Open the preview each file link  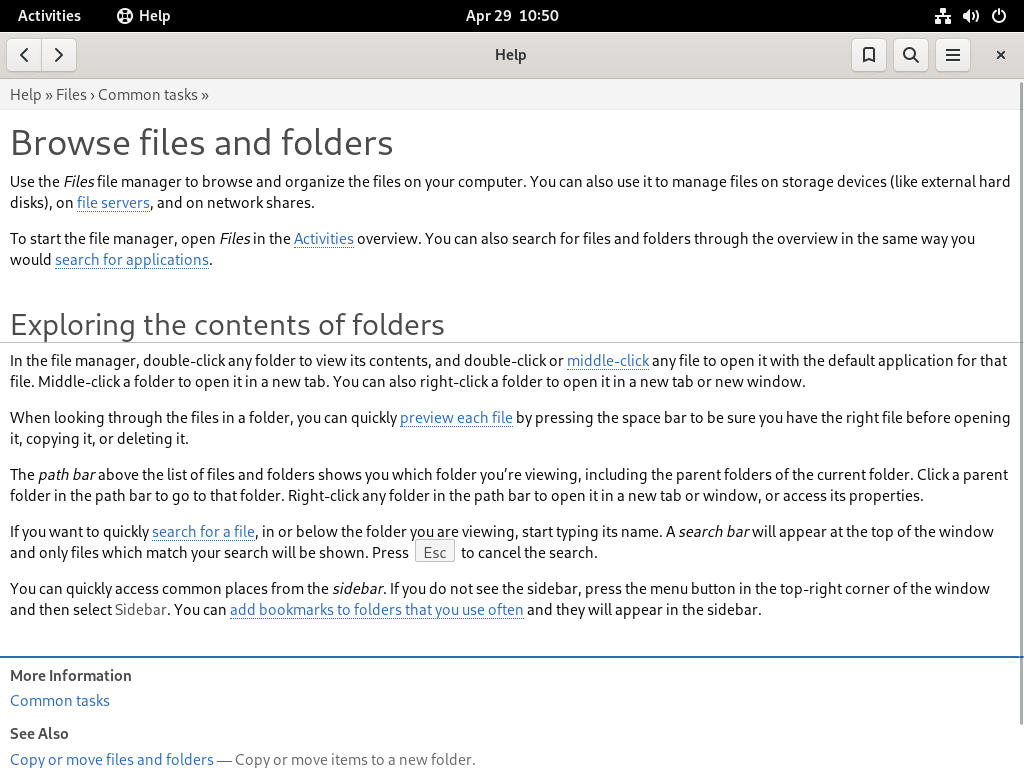tap(456, 418)
